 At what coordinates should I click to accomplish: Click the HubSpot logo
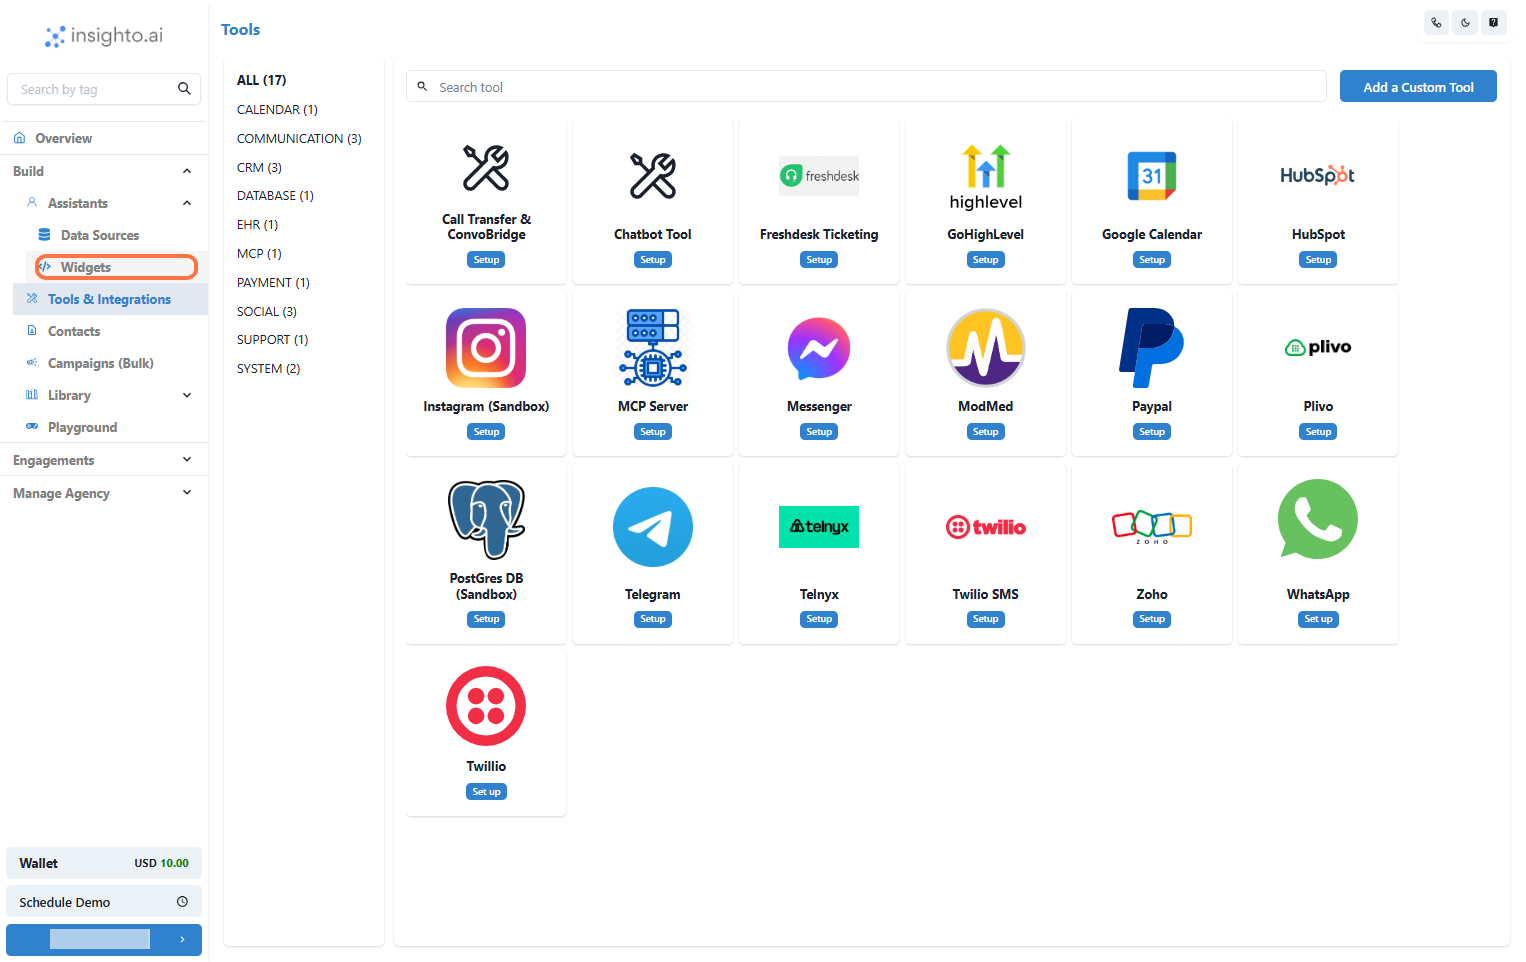tap(1318, 176)
